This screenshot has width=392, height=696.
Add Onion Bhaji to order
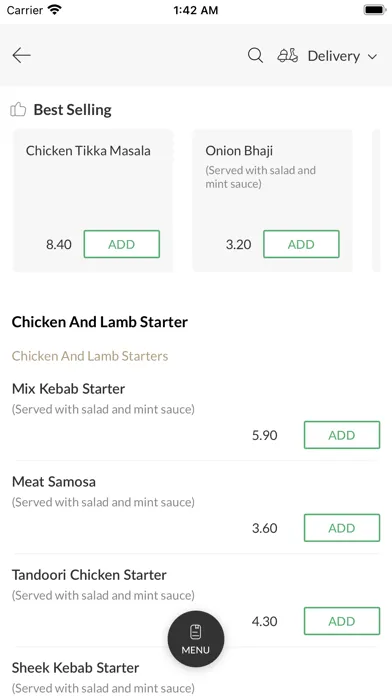click(x=301, y=244)
